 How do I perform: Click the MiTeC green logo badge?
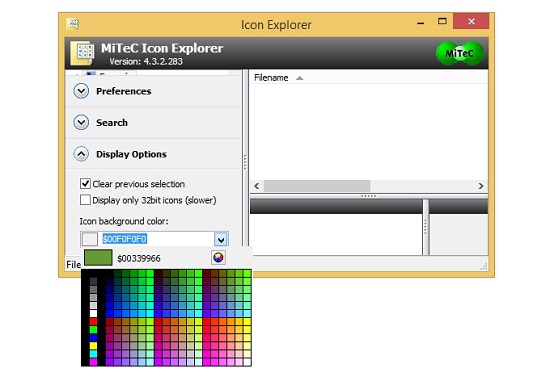click(x=460, y=53)
